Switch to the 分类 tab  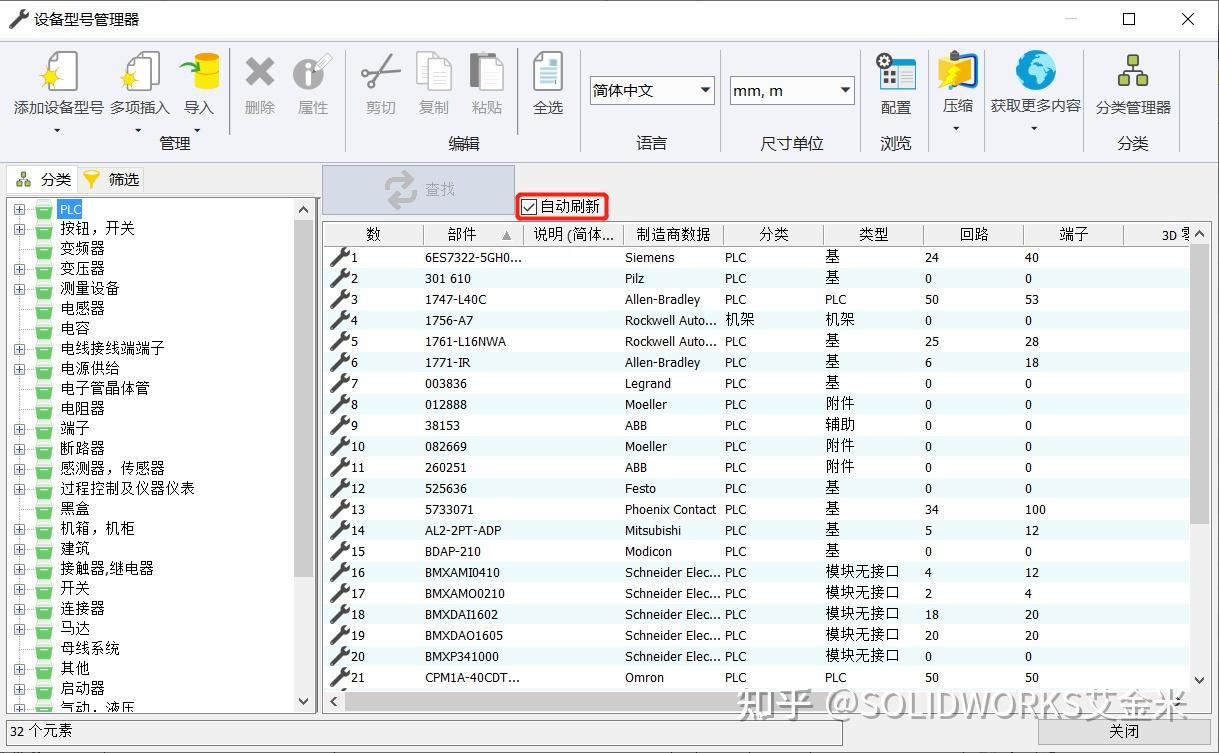[x=43, y=179]
